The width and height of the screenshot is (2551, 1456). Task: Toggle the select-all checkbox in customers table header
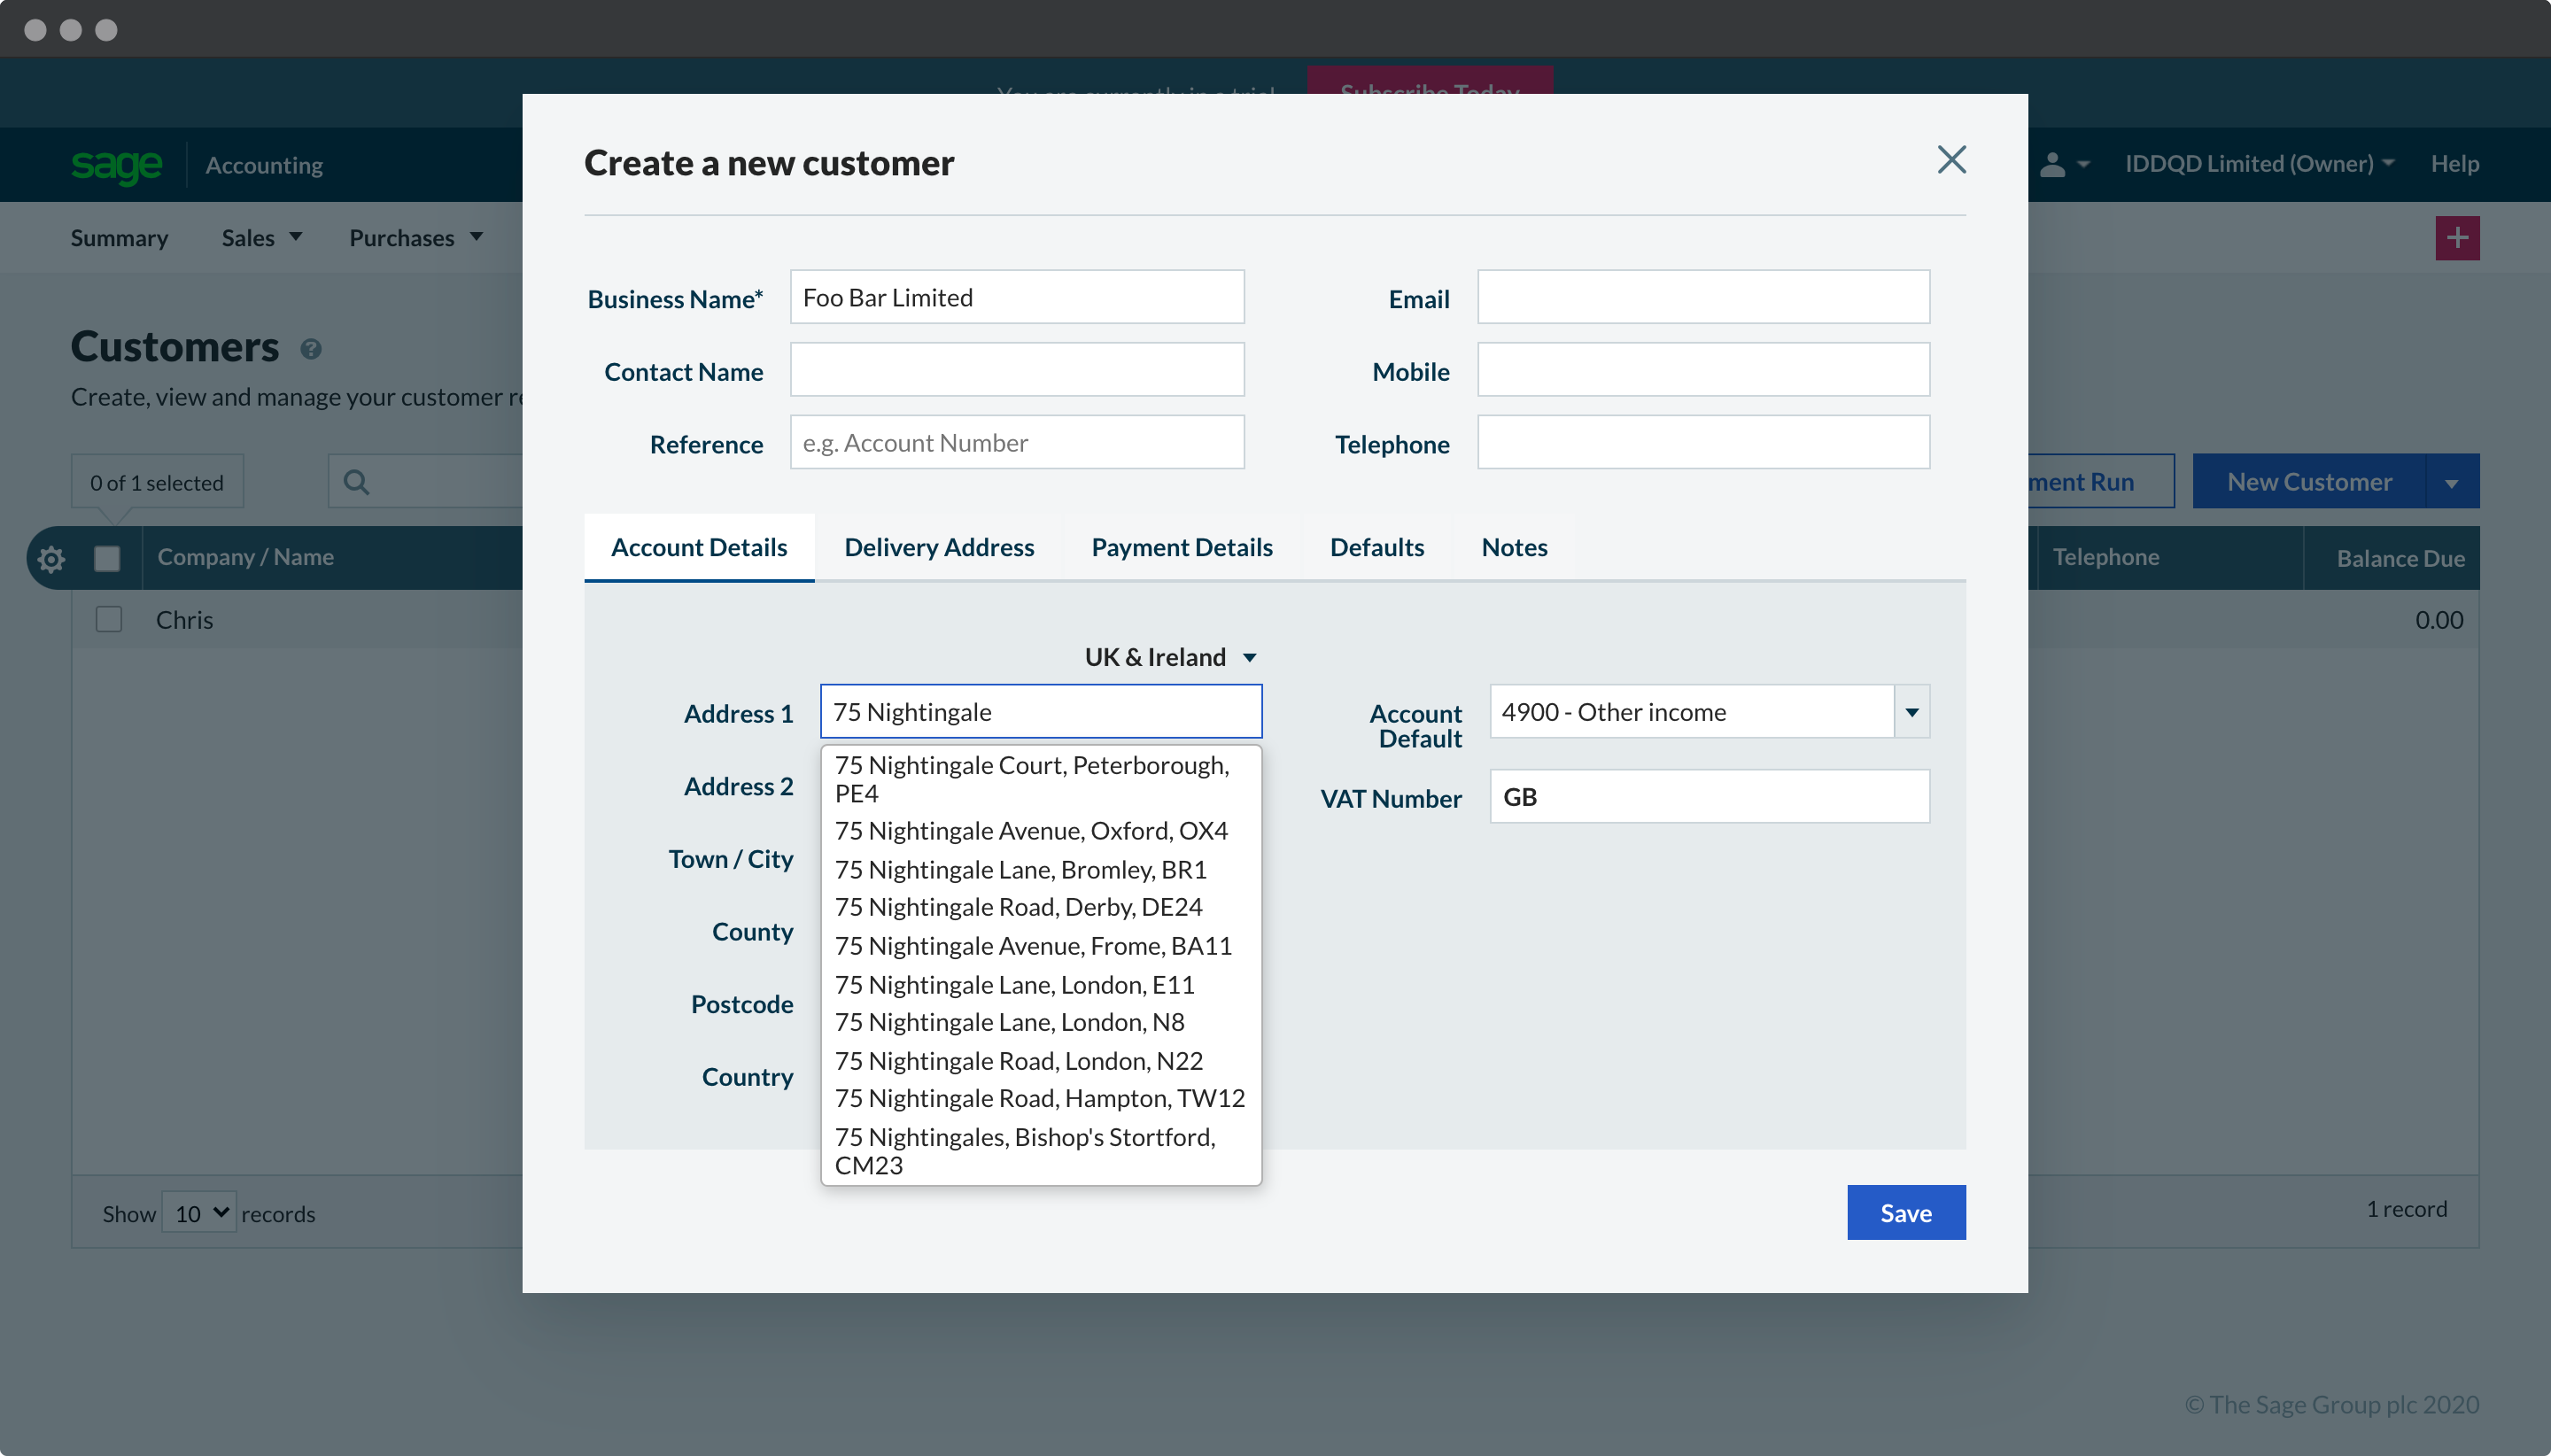tap(105, 557)
